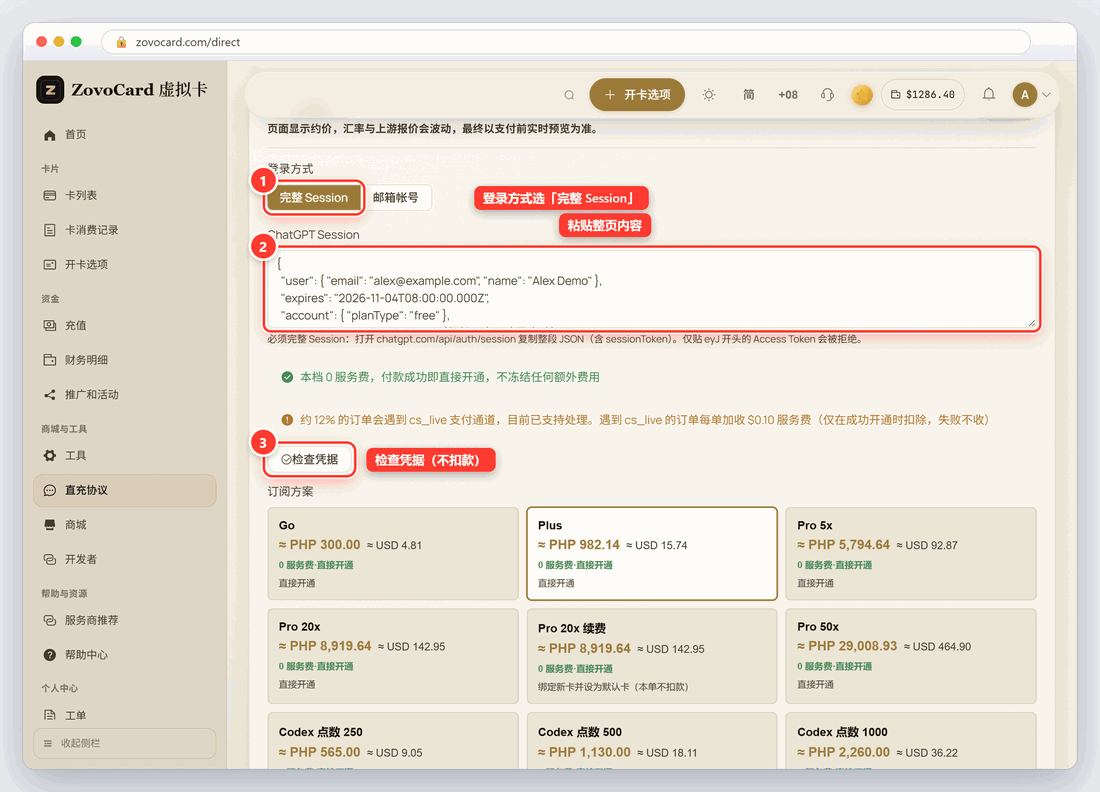1100x792 pixels.
Task: Click inside the ChatGPT Session textarea
Action: click(x=652, y=289)
